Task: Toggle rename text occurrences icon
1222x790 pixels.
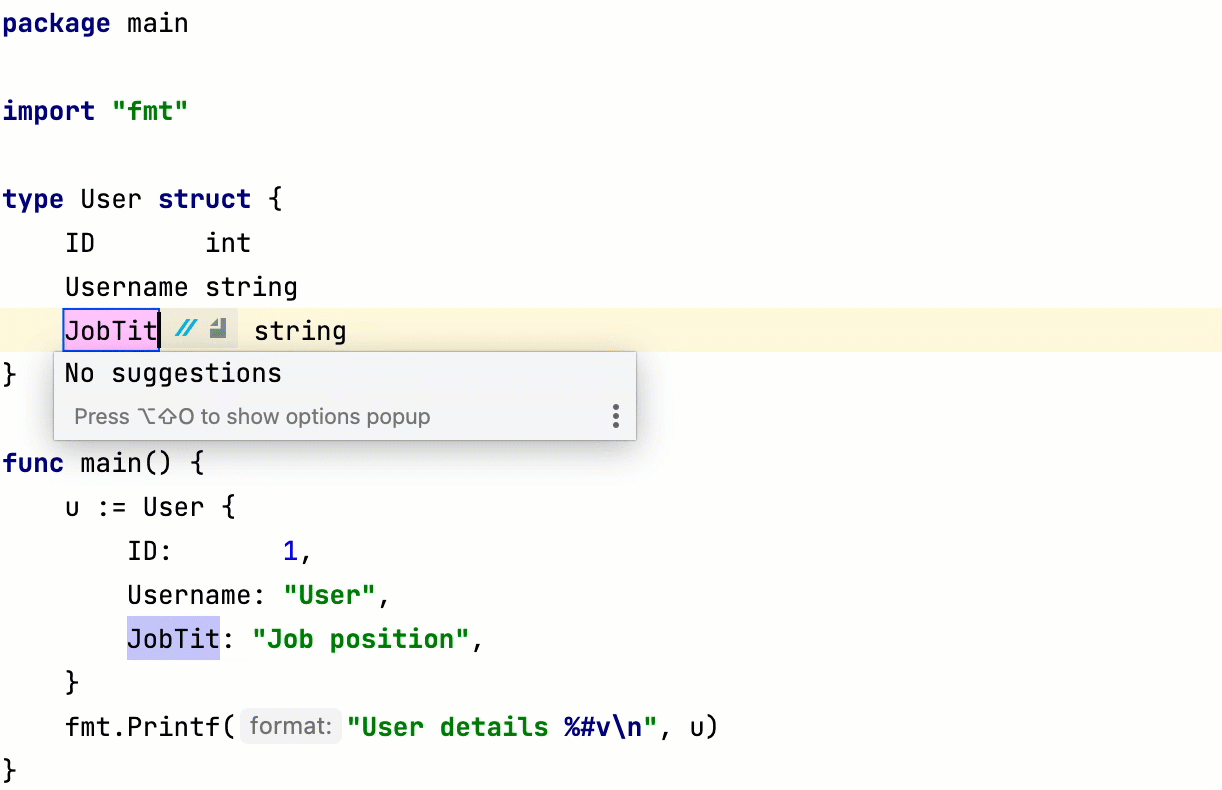Action: tap(219, 329)
